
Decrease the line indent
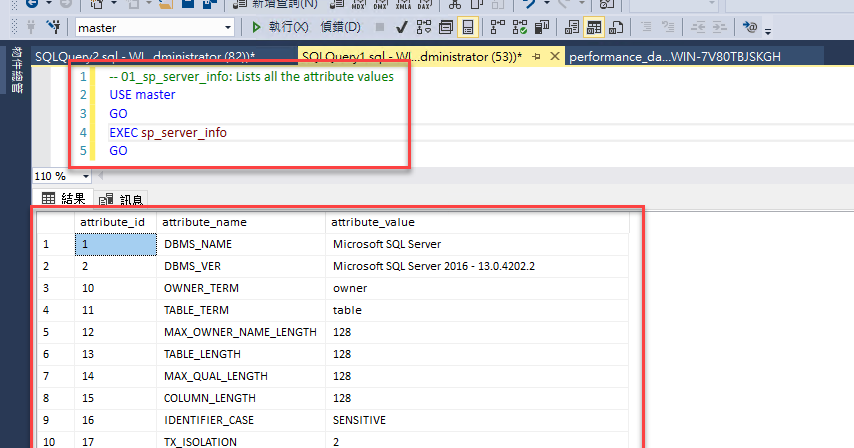[x=698, y=27]
